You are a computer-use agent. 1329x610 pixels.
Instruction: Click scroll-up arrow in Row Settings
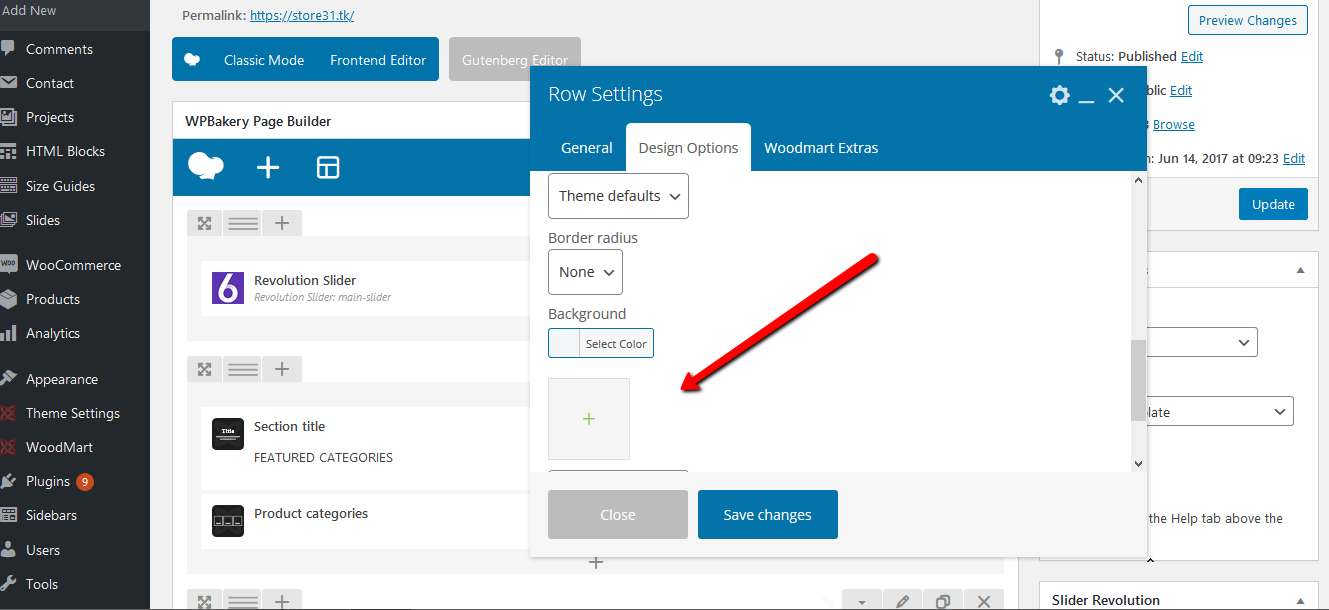[x=1138, y=180]
